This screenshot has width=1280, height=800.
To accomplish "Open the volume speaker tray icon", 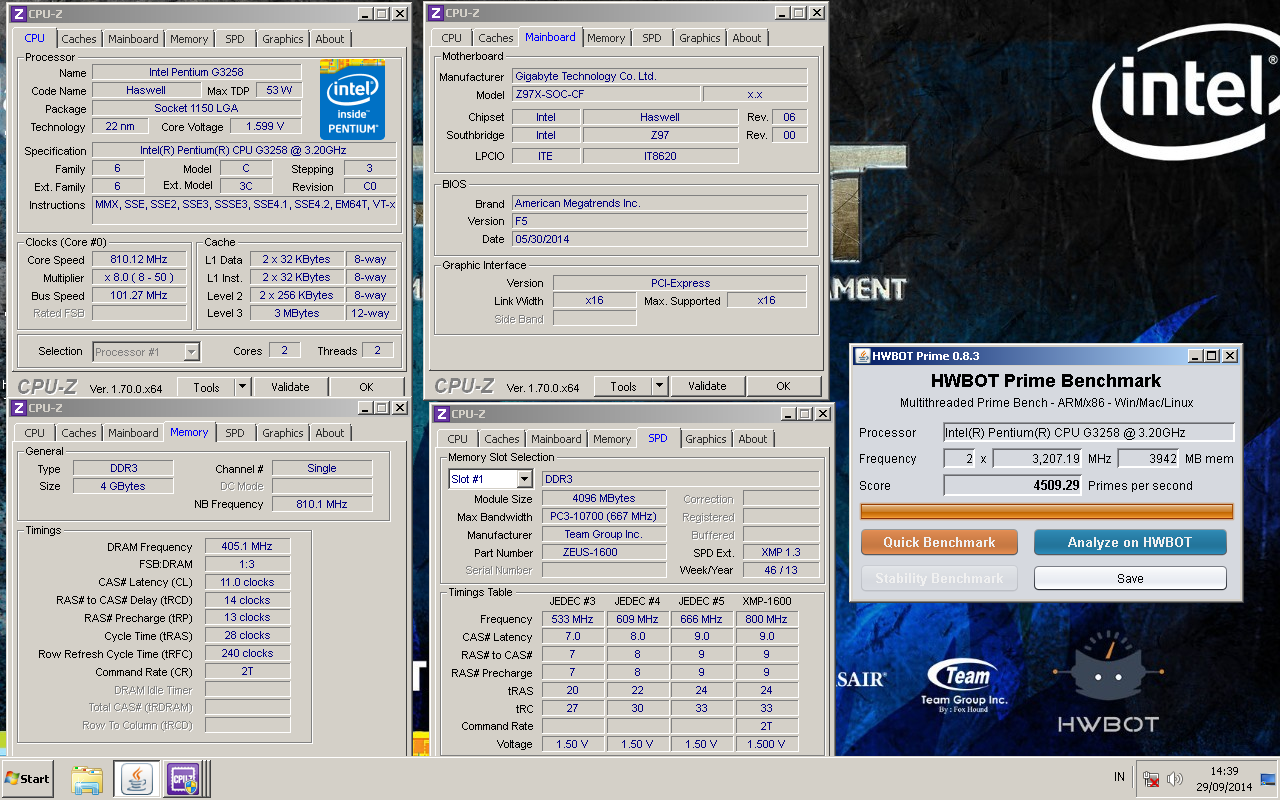I will pos(1175,779).
